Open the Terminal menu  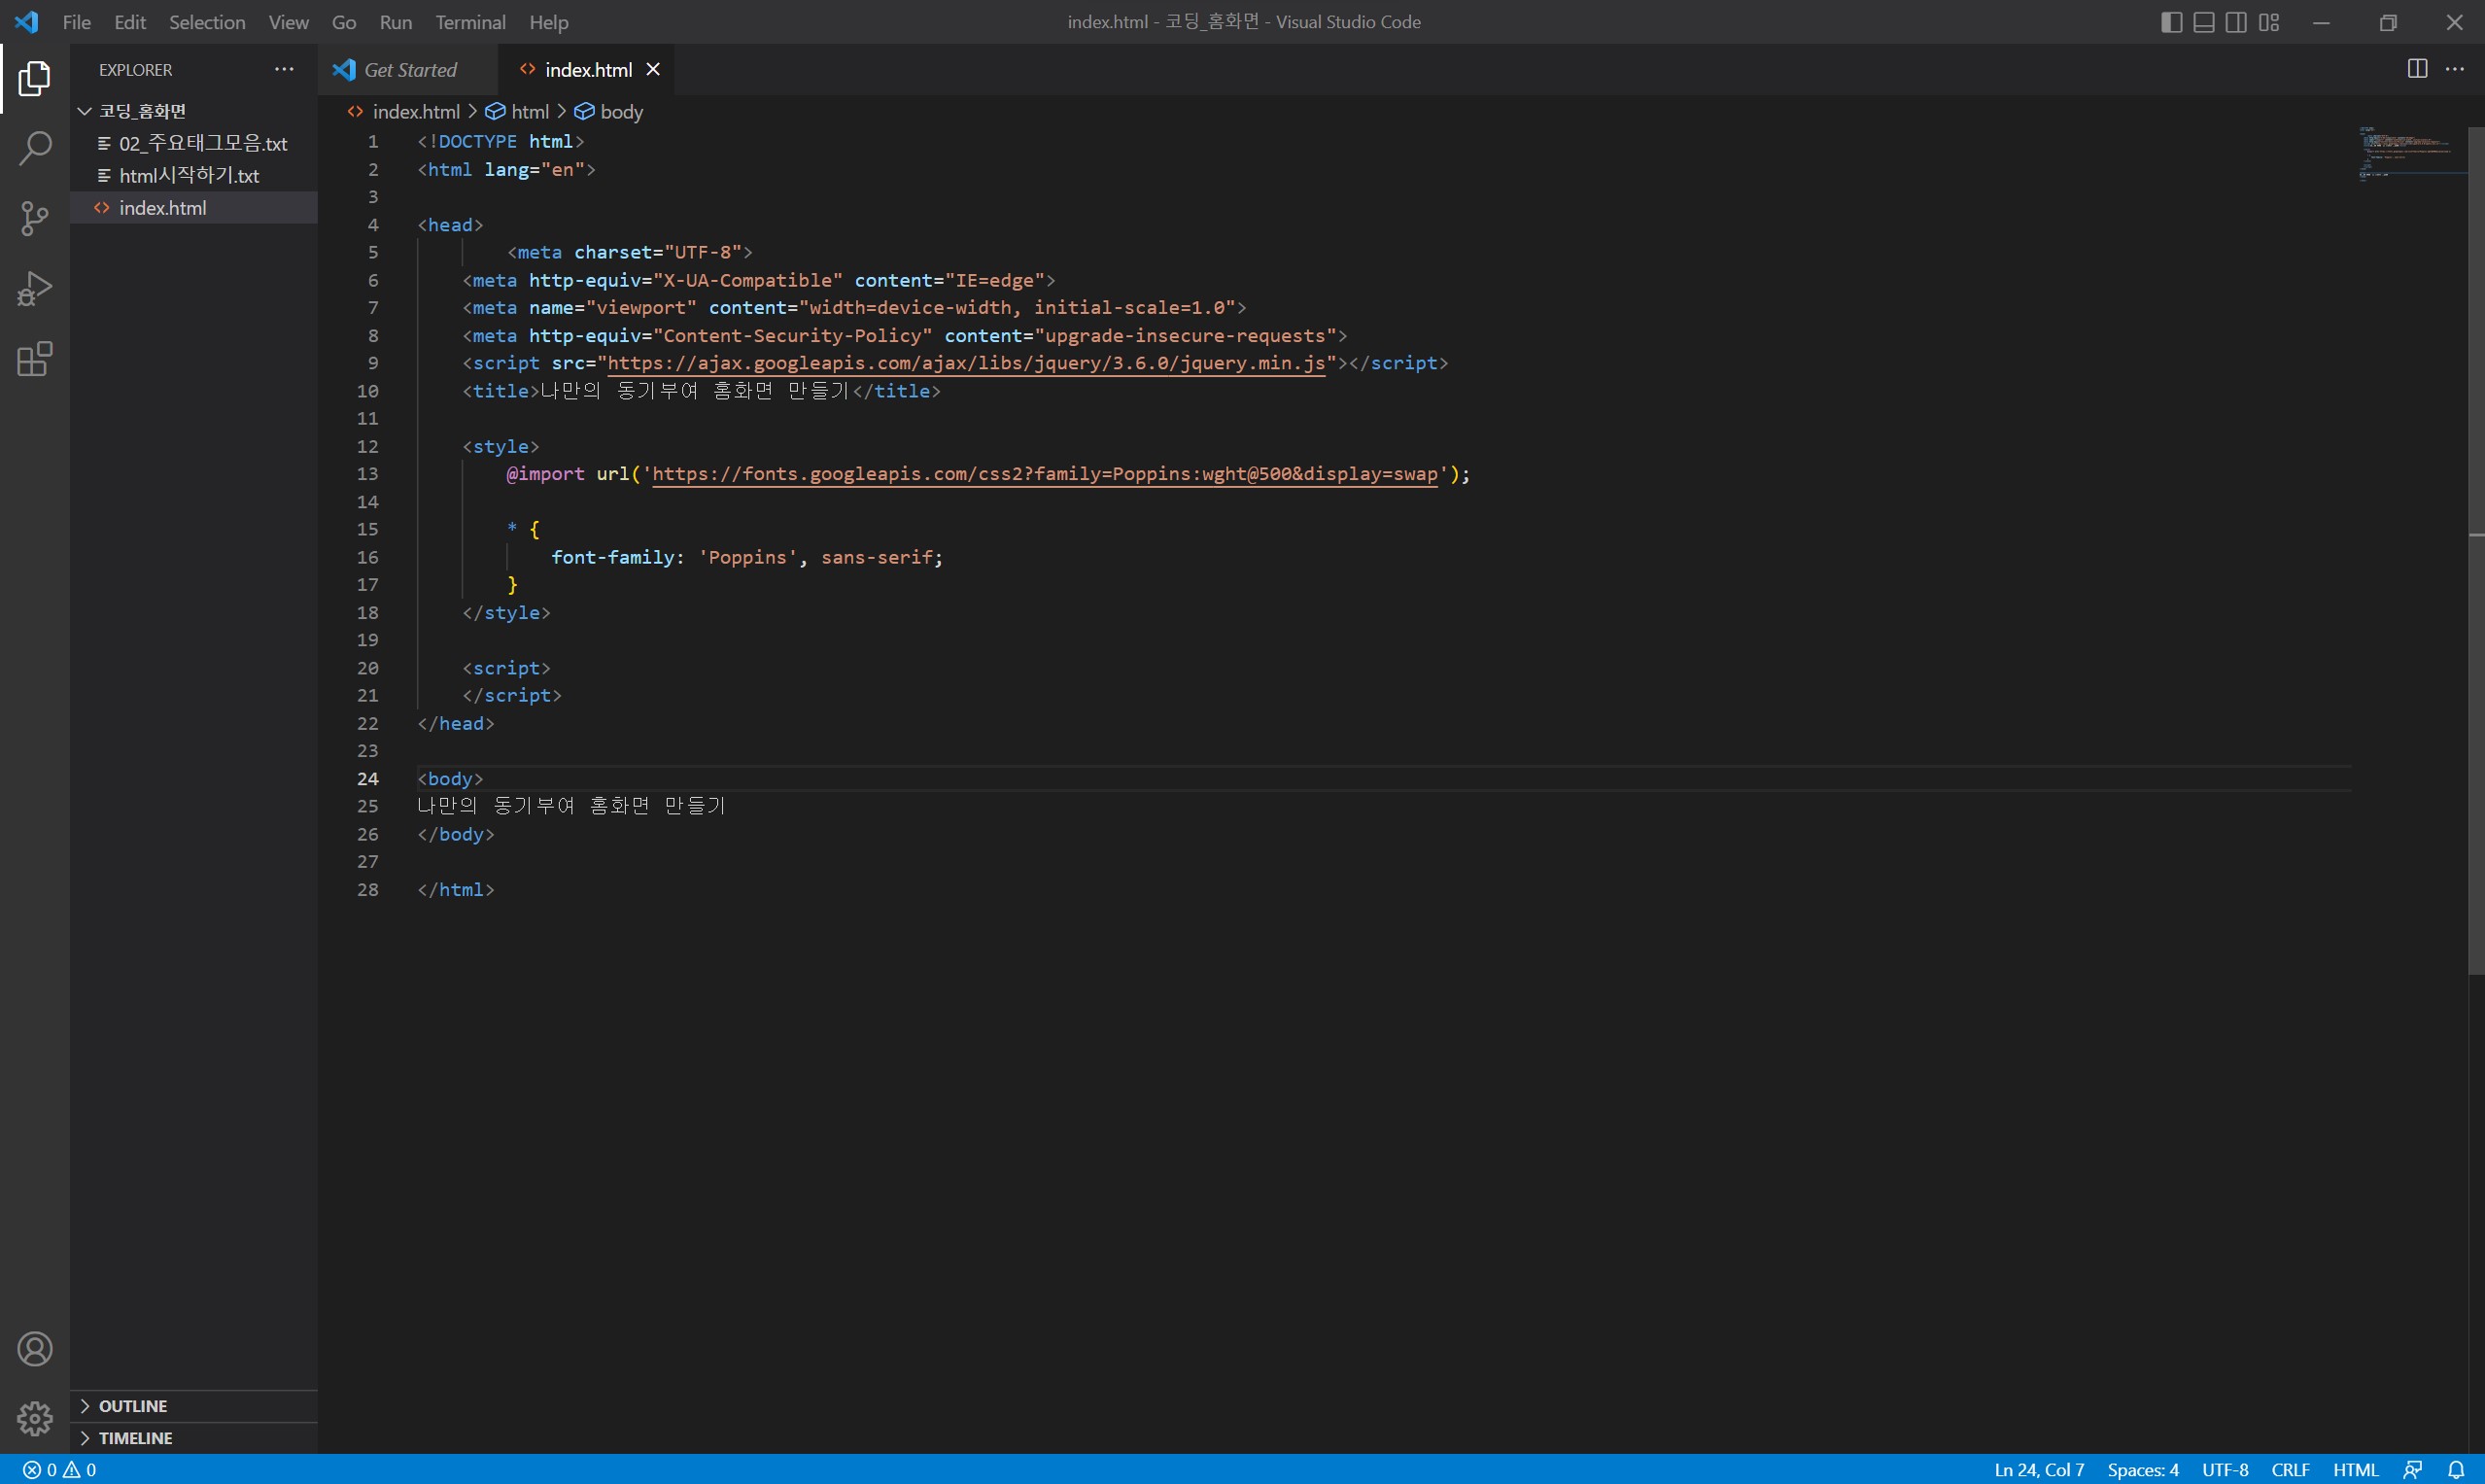pos(470,22)
